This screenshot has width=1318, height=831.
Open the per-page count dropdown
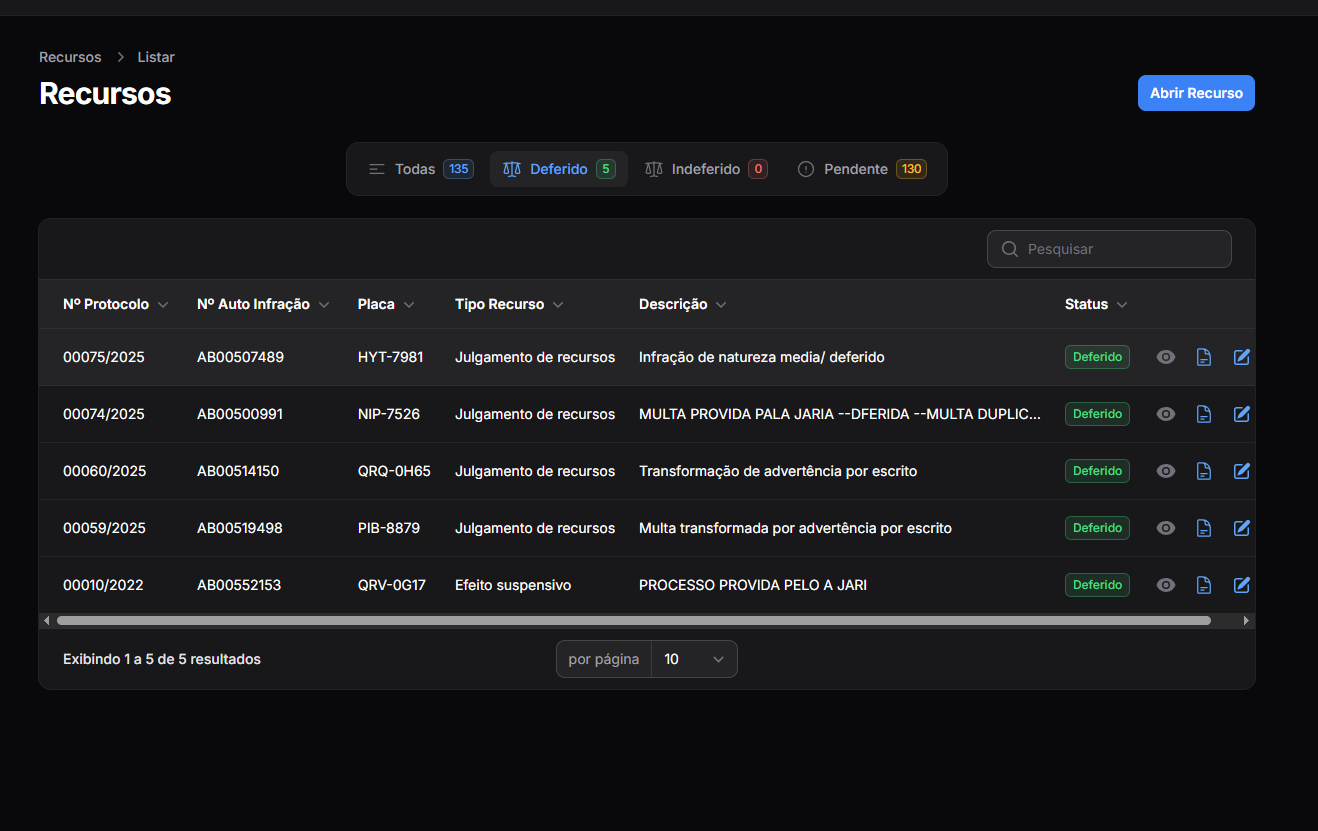(694, 659)
